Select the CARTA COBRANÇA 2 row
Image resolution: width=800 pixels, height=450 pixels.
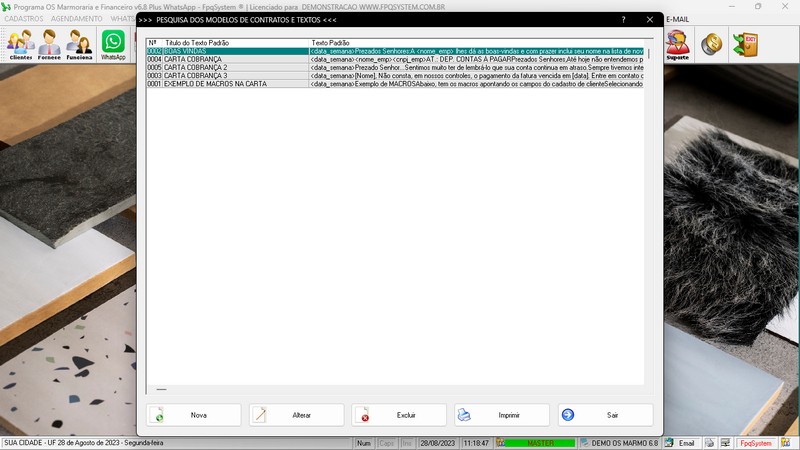(x=395, y=67)
